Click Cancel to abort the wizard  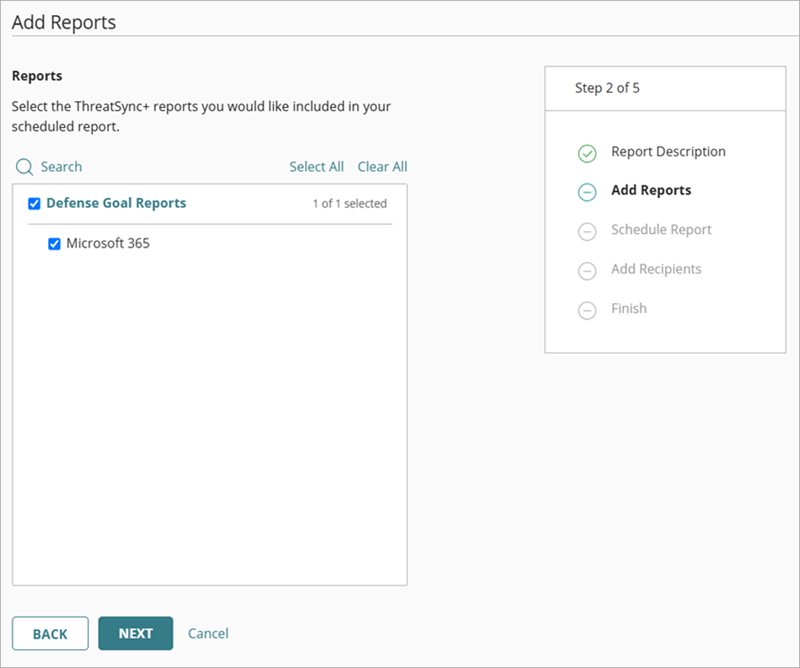pos(208,633)
